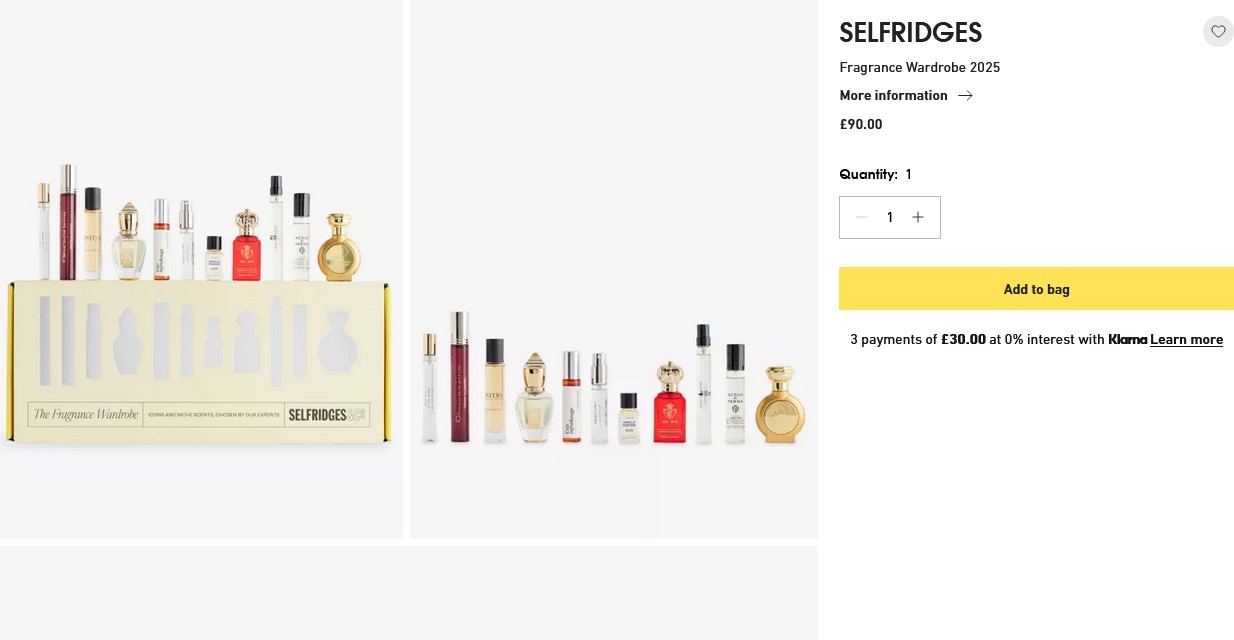Click the SELFRIDGES brand heading
The height and width of the screenshot is (640, 1234).
[x=910, y=33]
